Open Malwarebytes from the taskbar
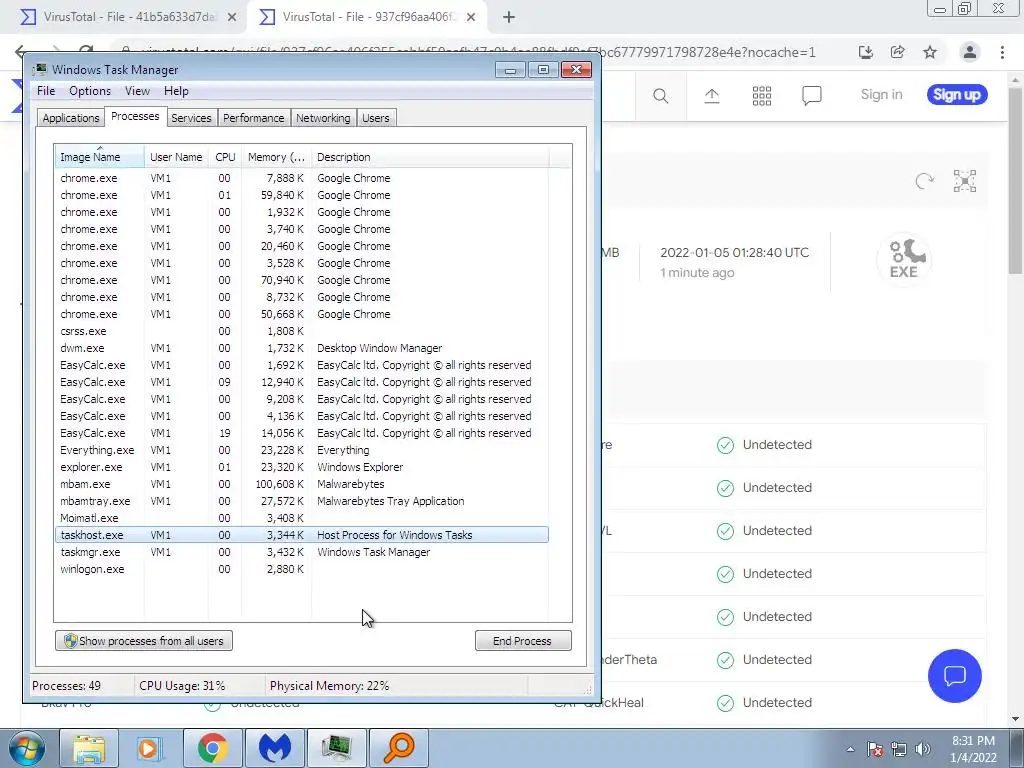This screenshot has width=1024, height=768. 274,748
